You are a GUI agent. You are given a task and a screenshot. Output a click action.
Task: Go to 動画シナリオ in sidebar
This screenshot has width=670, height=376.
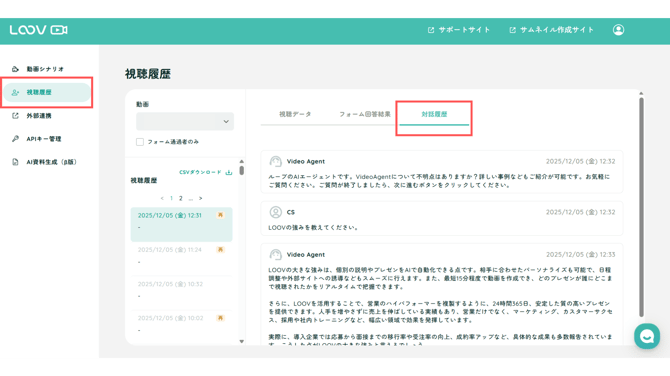click(45, 69)
